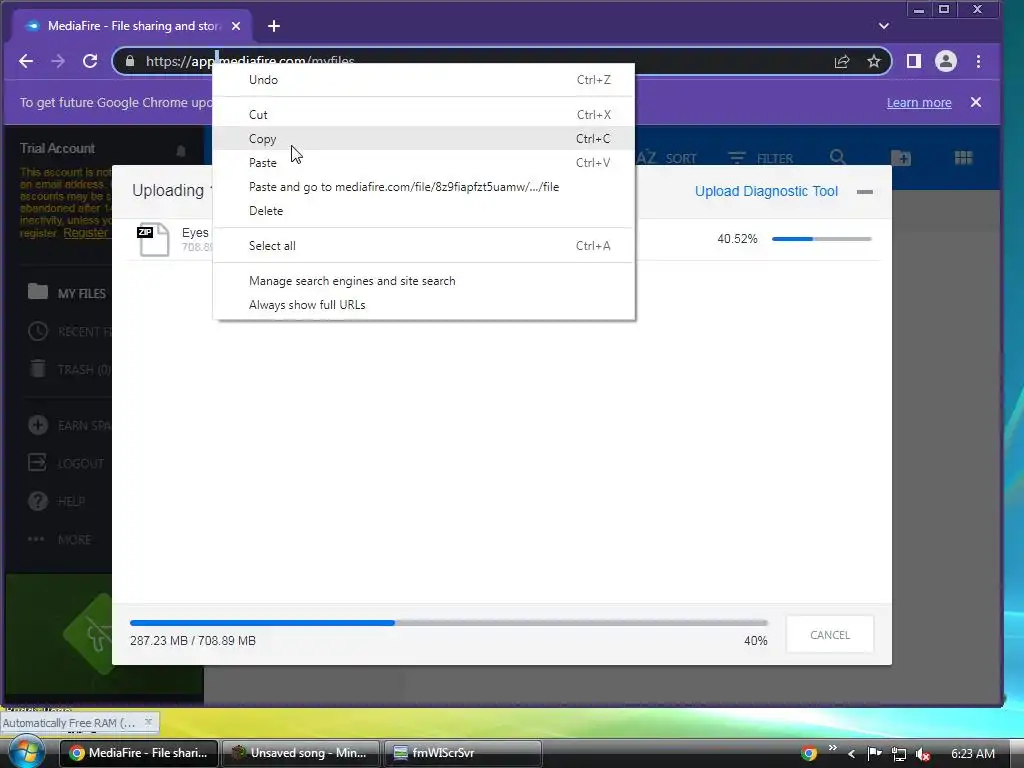This screenshot has height=768, width=1024.
Task: Choose Delete in the context menu
Action: click(424, 211)
